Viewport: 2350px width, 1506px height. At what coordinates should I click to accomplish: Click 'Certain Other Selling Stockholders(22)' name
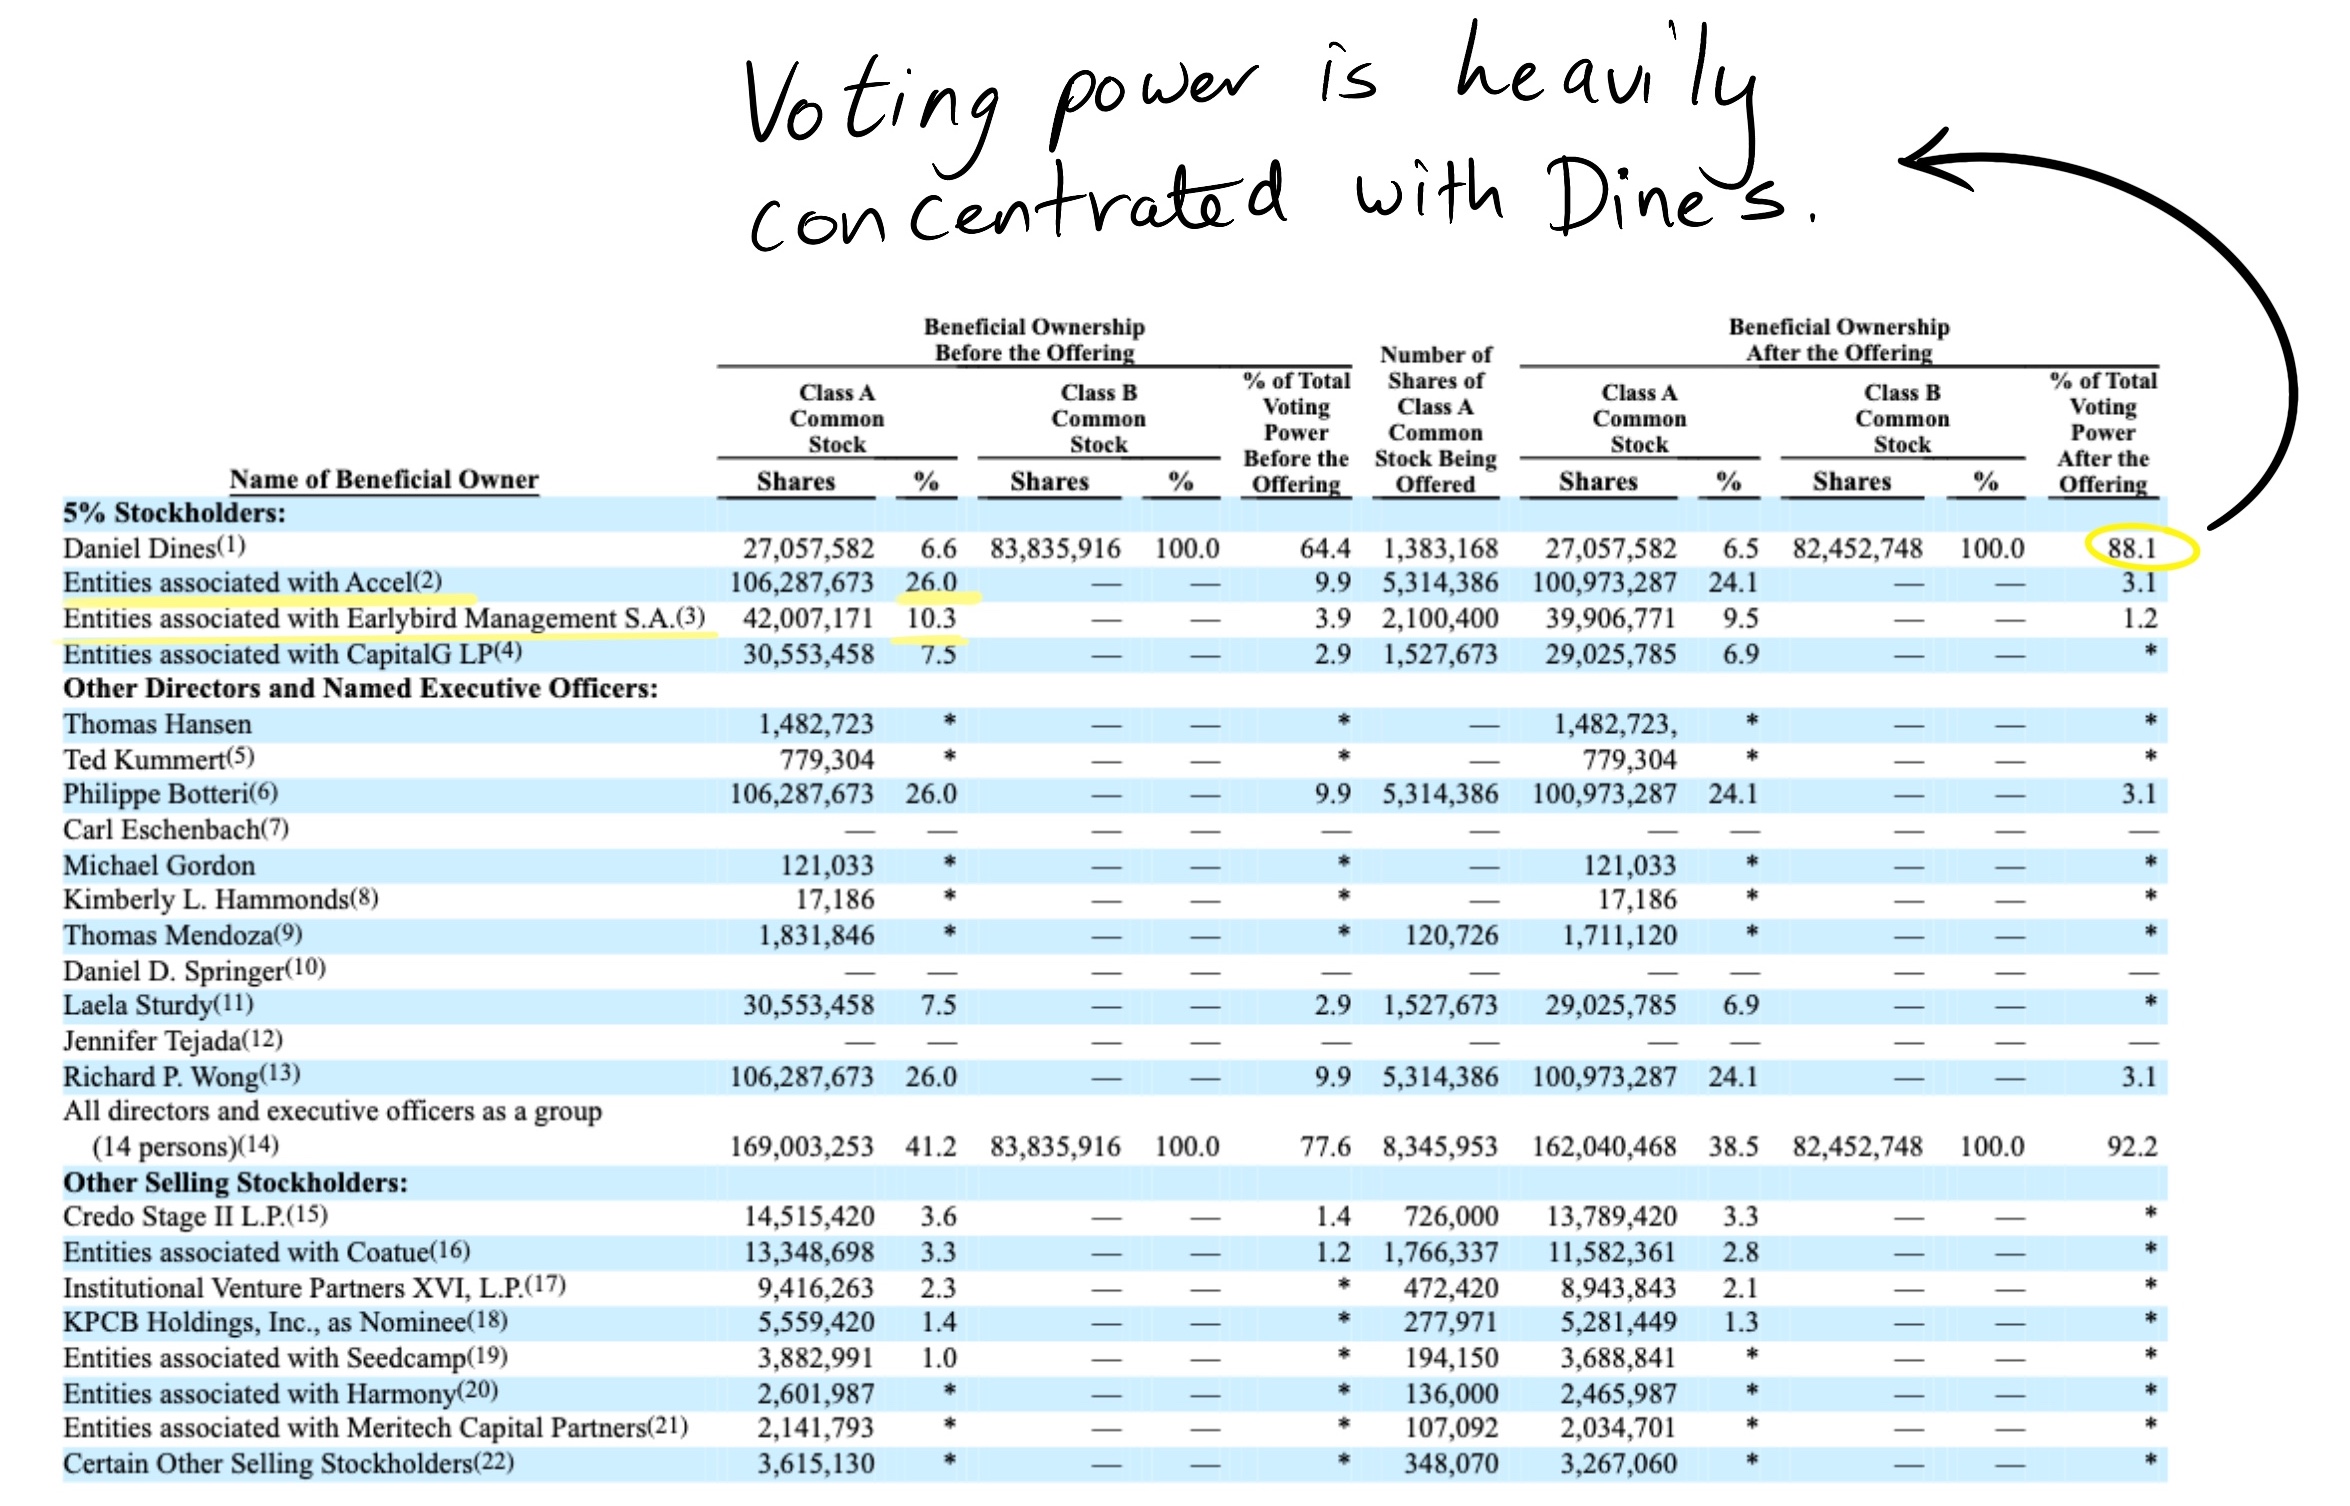coord(288,1463)
